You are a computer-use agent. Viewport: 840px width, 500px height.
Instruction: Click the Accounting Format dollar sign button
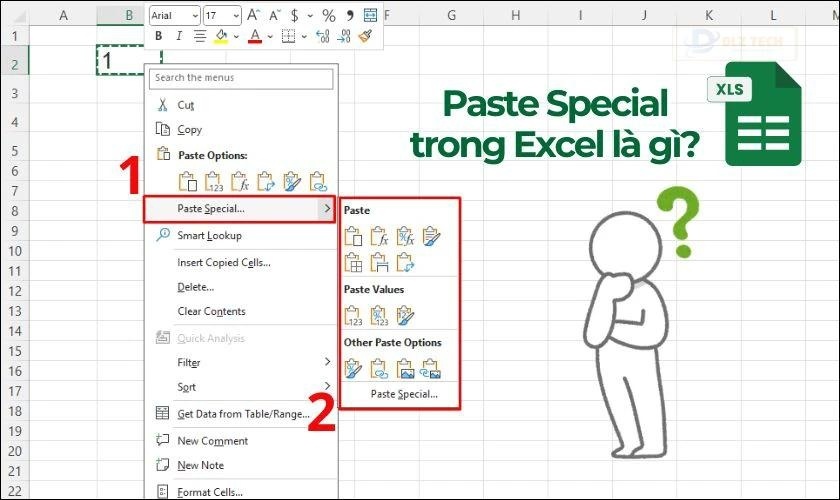(295, 16)
